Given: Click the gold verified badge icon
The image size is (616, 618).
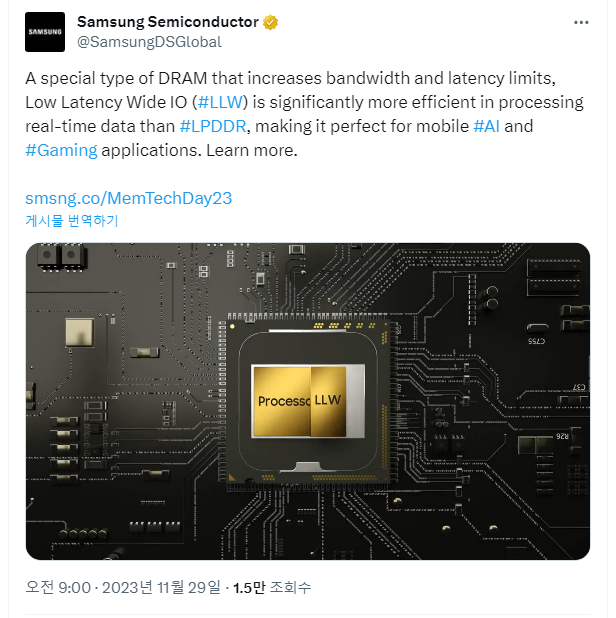Looking at the screenshot, I should click(270, 22).
